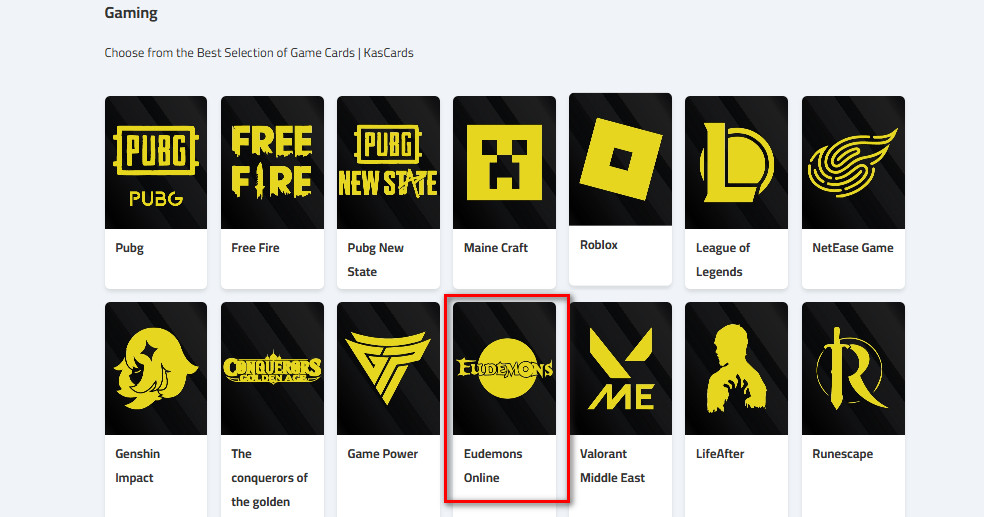Click the Gaming section heading
Image resolution: width=984 pixels, height=517 pixels.
click(131, 13)
